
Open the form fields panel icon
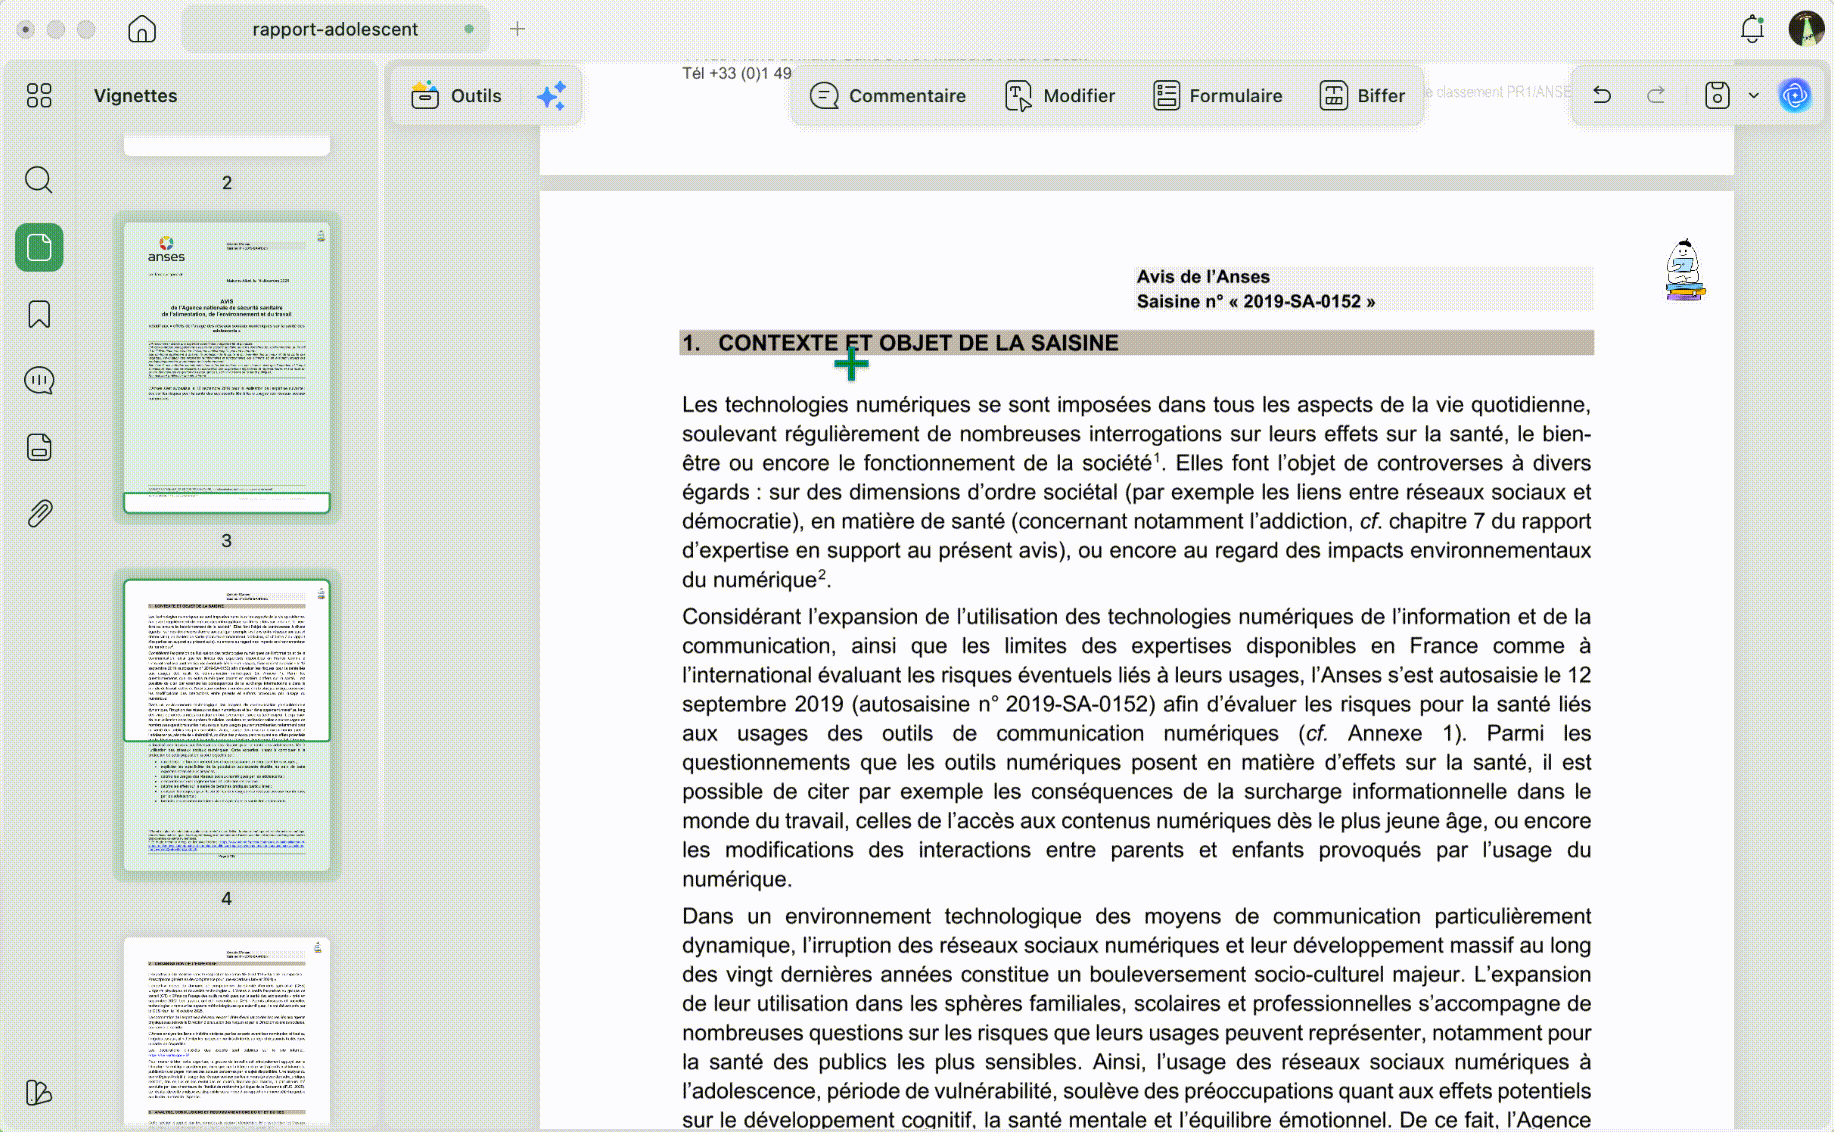click(x=39, y=447)
